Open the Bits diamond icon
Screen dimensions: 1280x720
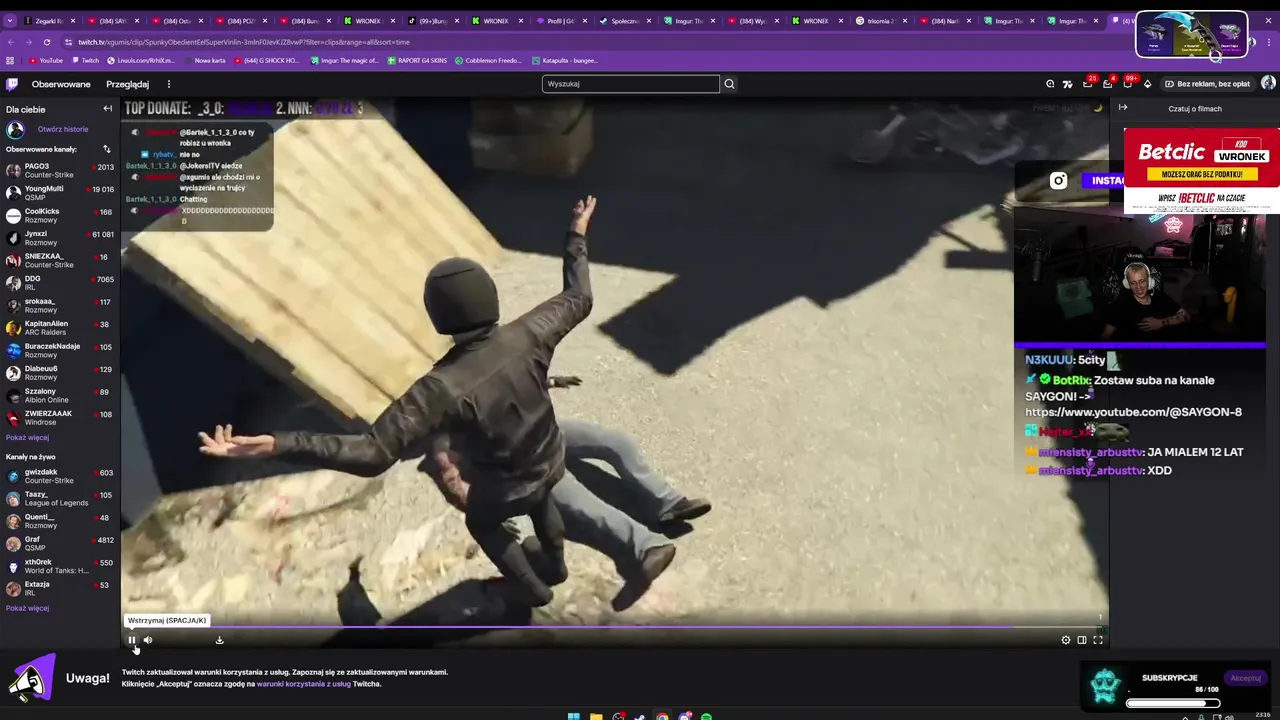(1147, 84)
